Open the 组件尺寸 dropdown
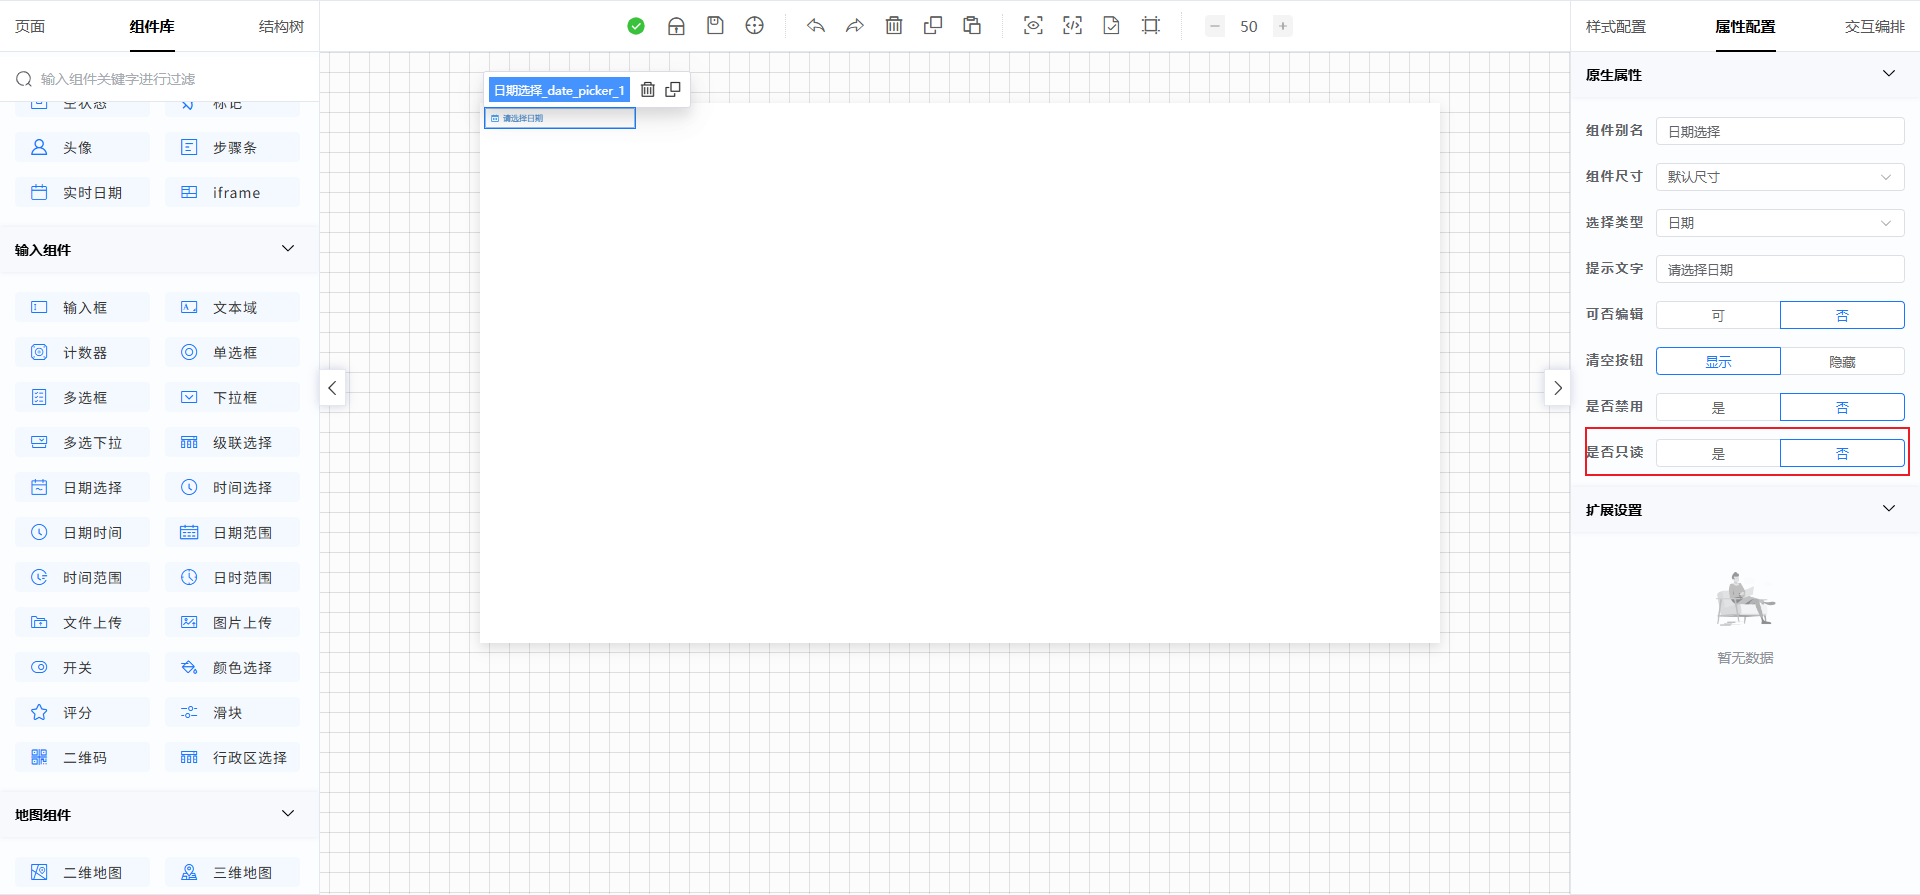 pos(1780,177)
